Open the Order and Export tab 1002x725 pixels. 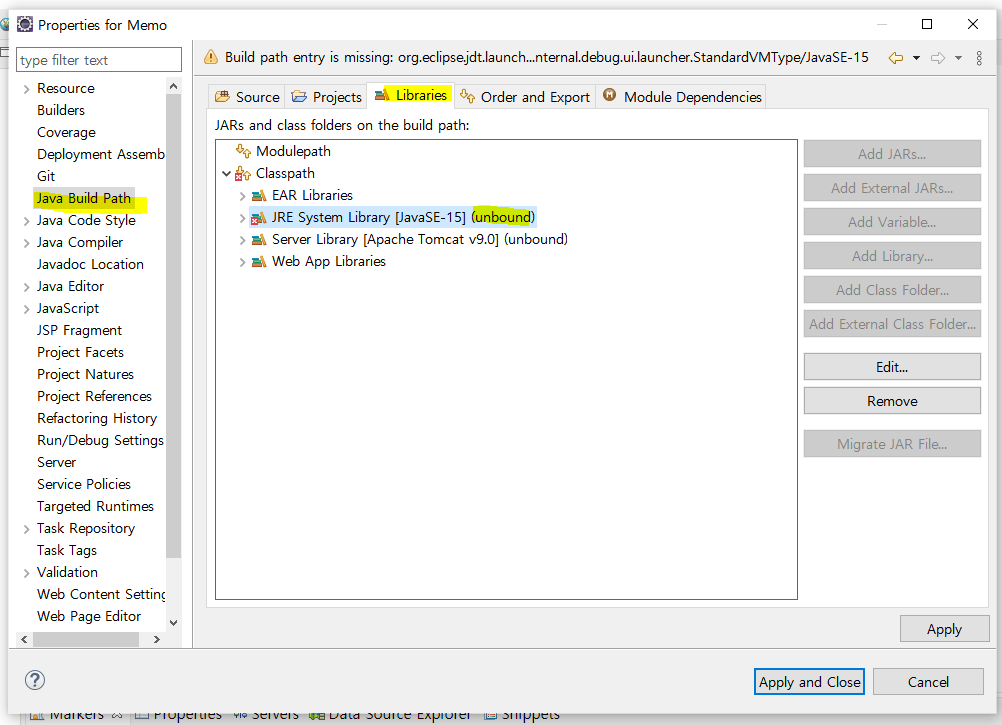[x=525, y=96]
